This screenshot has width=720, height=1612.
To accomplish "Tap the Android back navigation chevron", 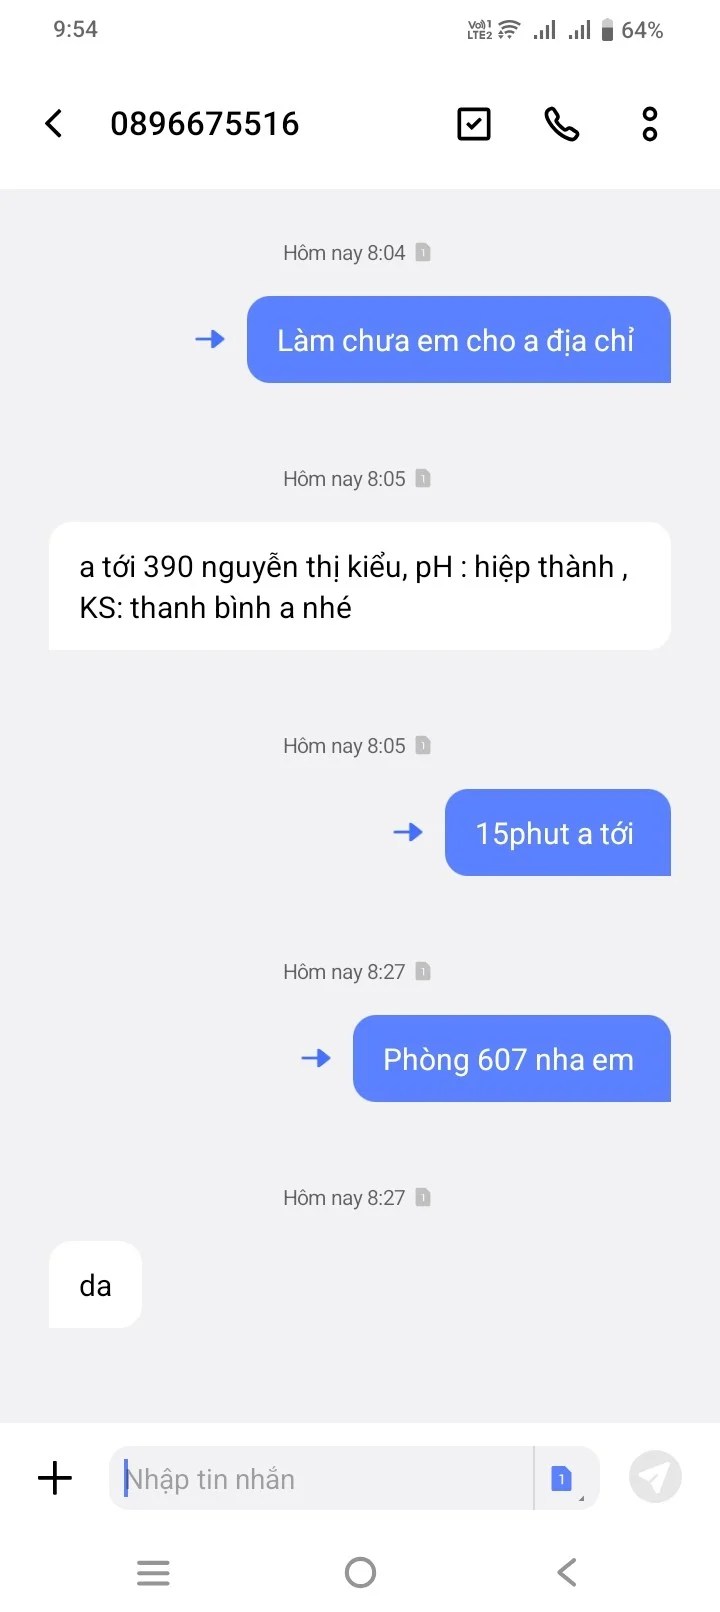I will pos(567,1573).
